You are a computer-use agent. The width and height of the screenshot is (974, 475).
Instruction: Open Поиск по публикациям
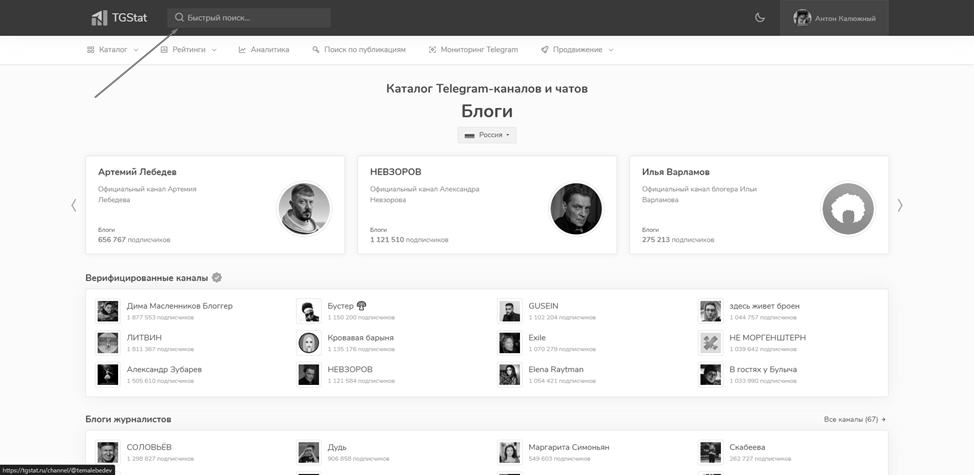(358, 50)
